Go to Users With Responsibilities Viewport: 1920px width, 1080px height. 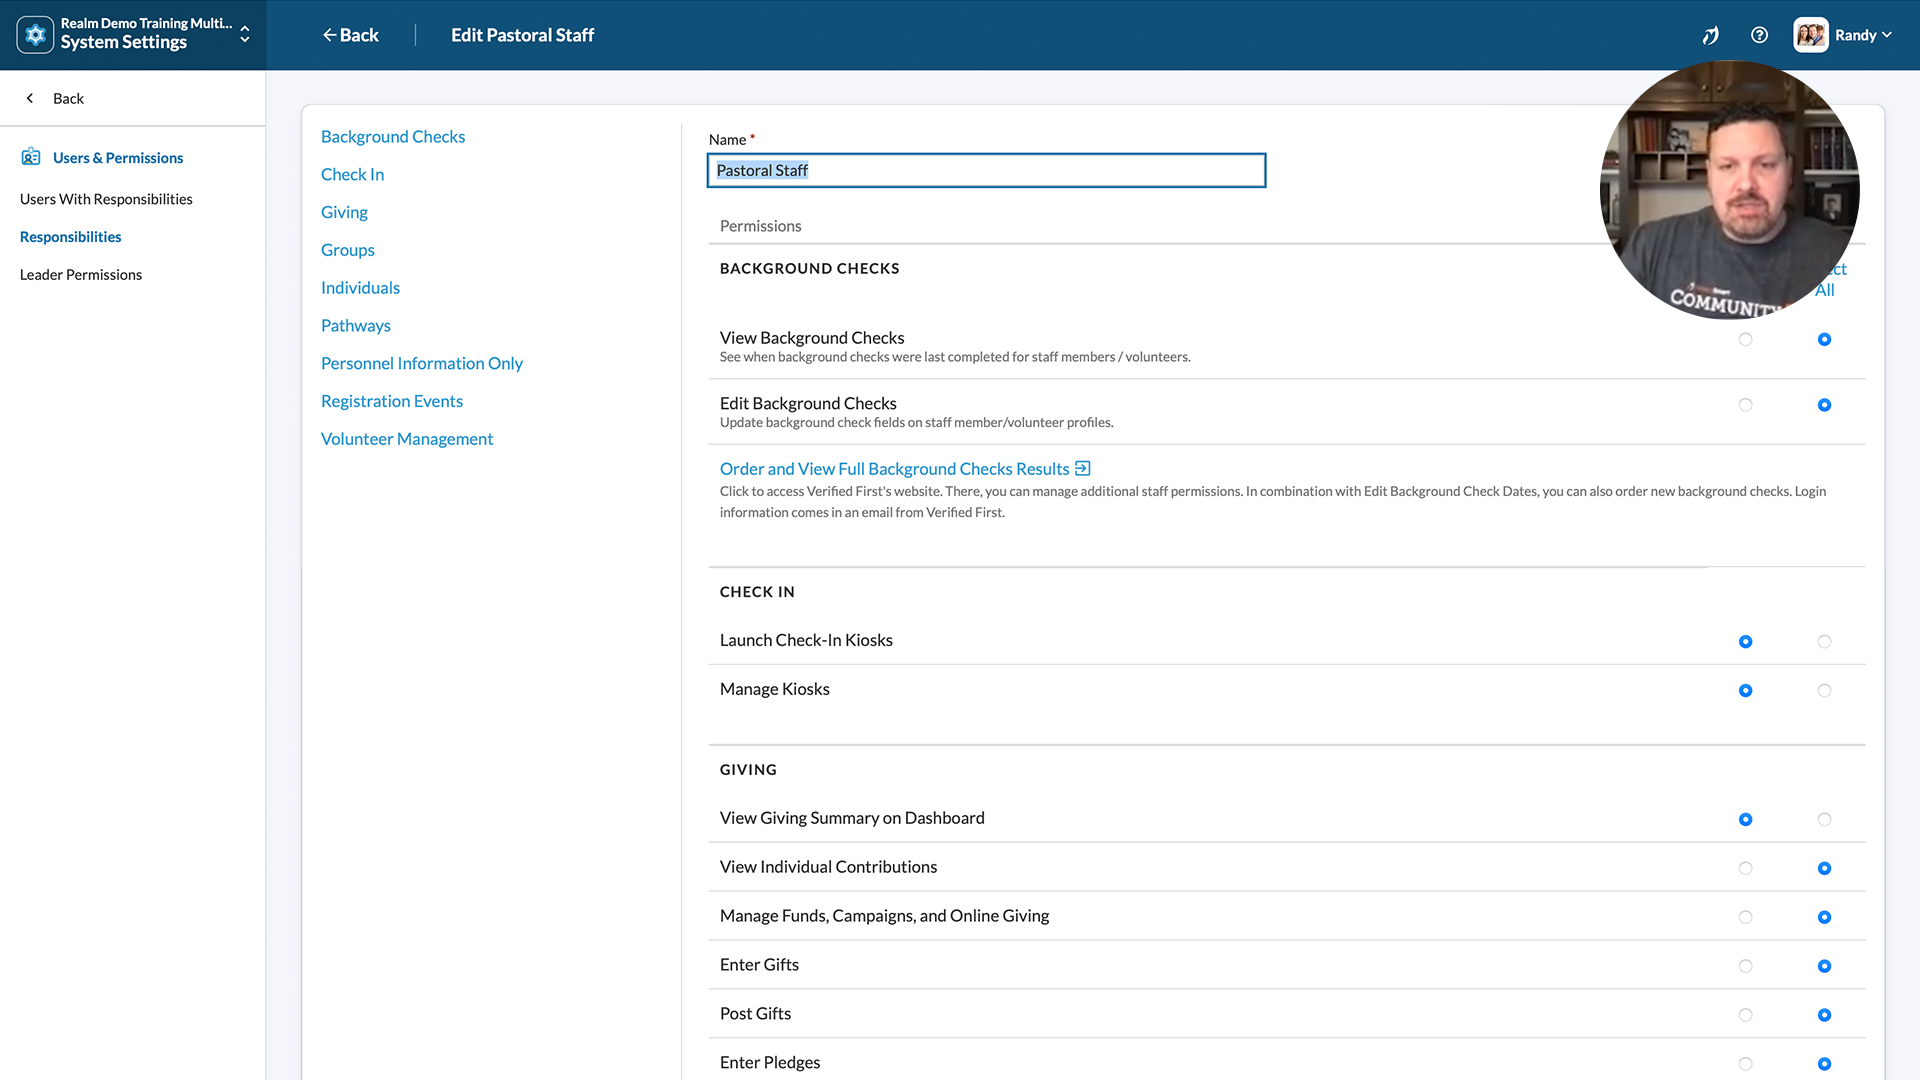(x=106, y=199)
